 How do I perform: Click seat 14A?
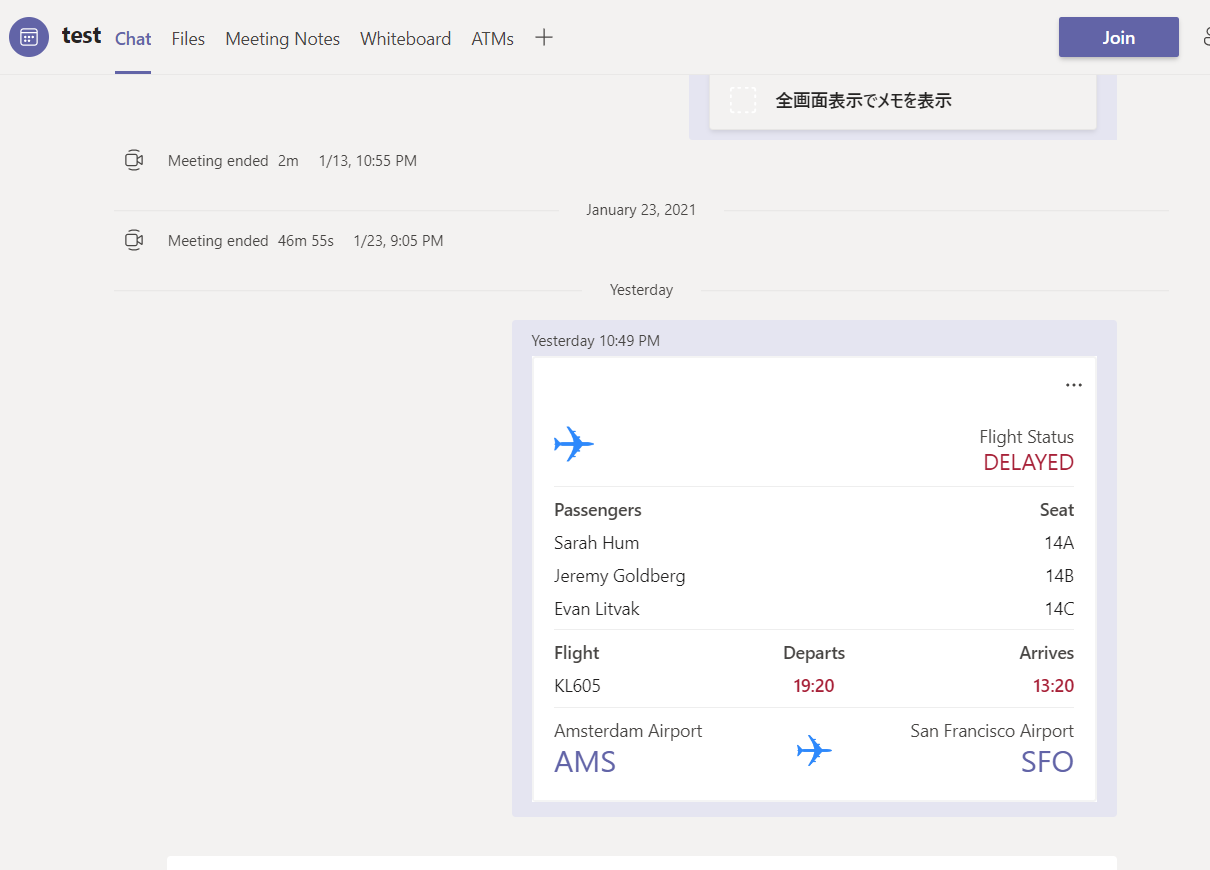(1059, 543)
